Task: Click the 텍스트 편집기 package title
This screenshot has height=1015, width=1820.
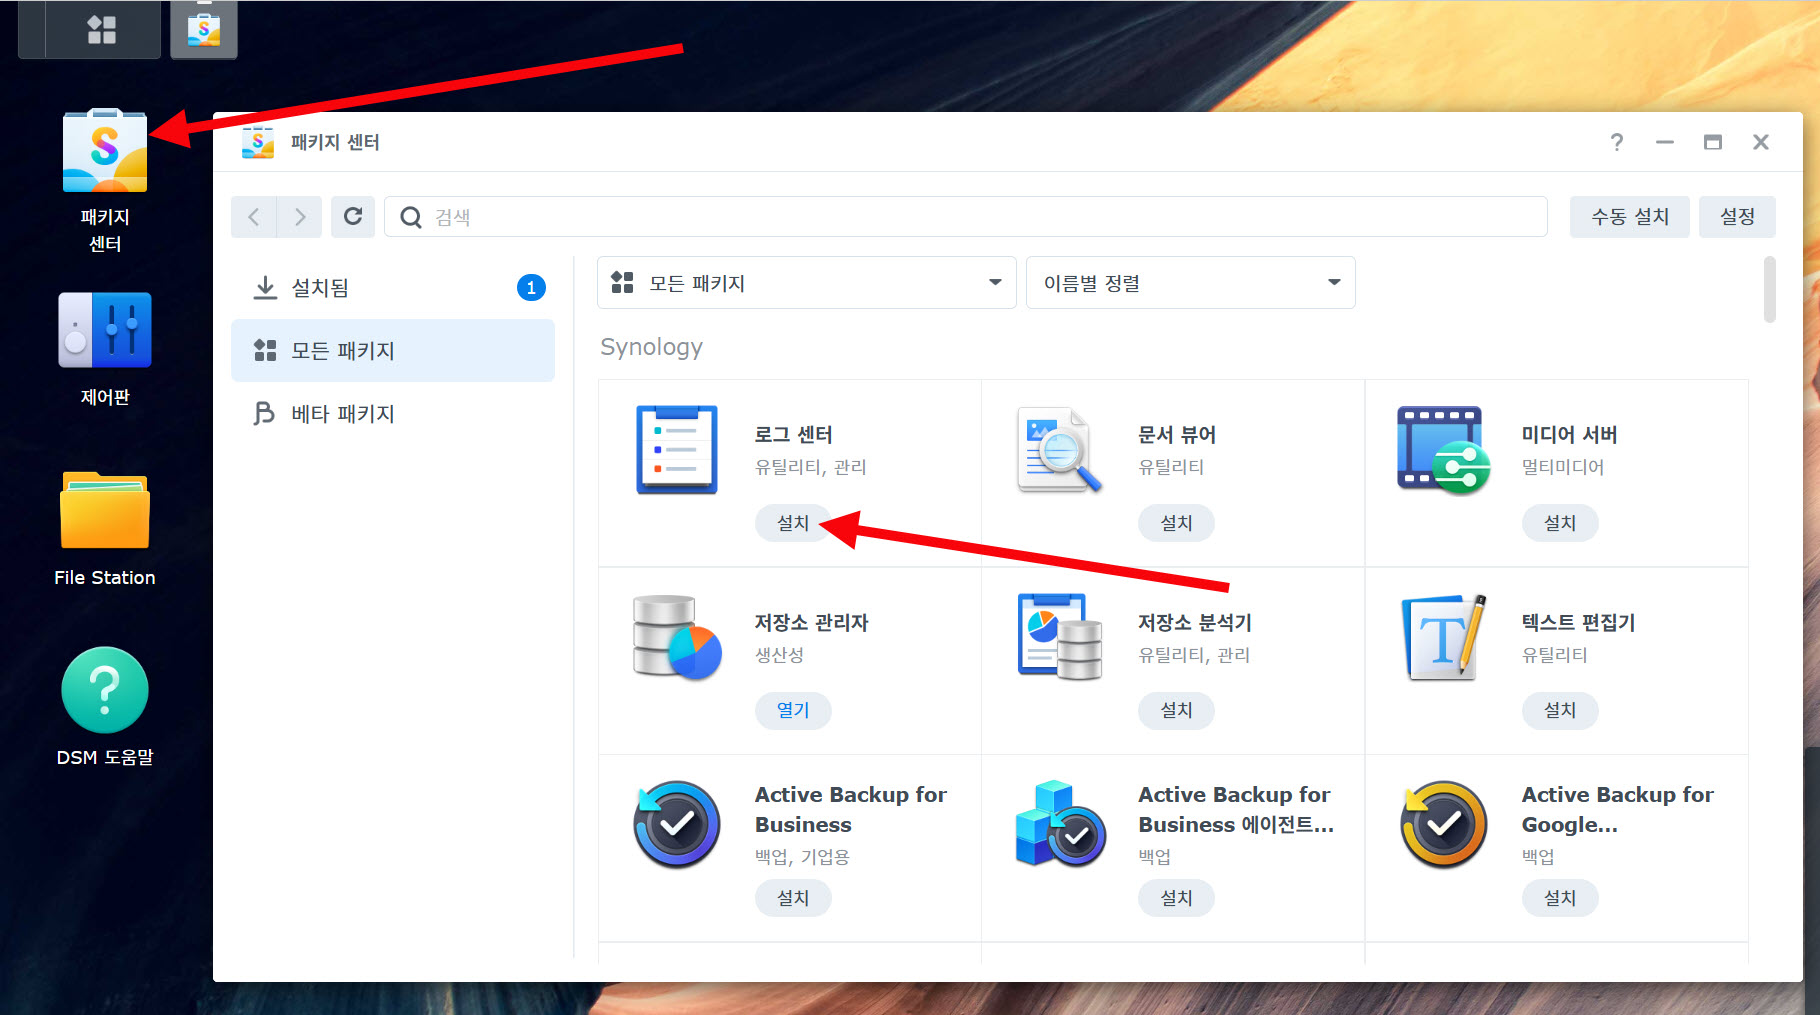Action: (x=1578, y=623)
